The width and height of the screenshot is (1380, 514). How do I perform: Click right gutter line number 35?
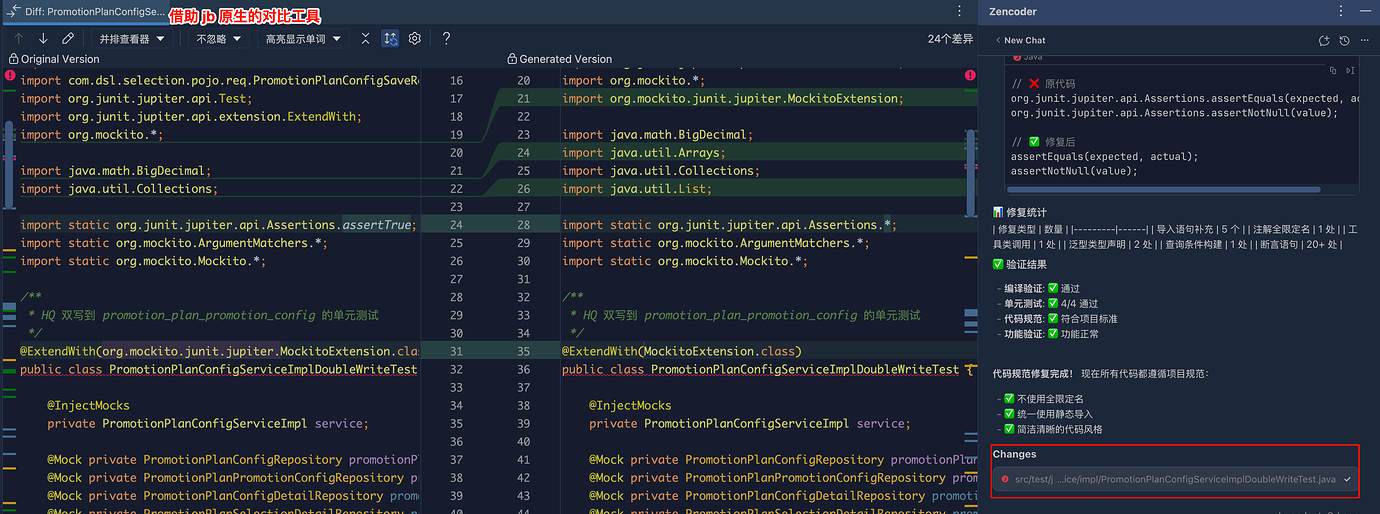pyautogui.click(x=523, y=351)
